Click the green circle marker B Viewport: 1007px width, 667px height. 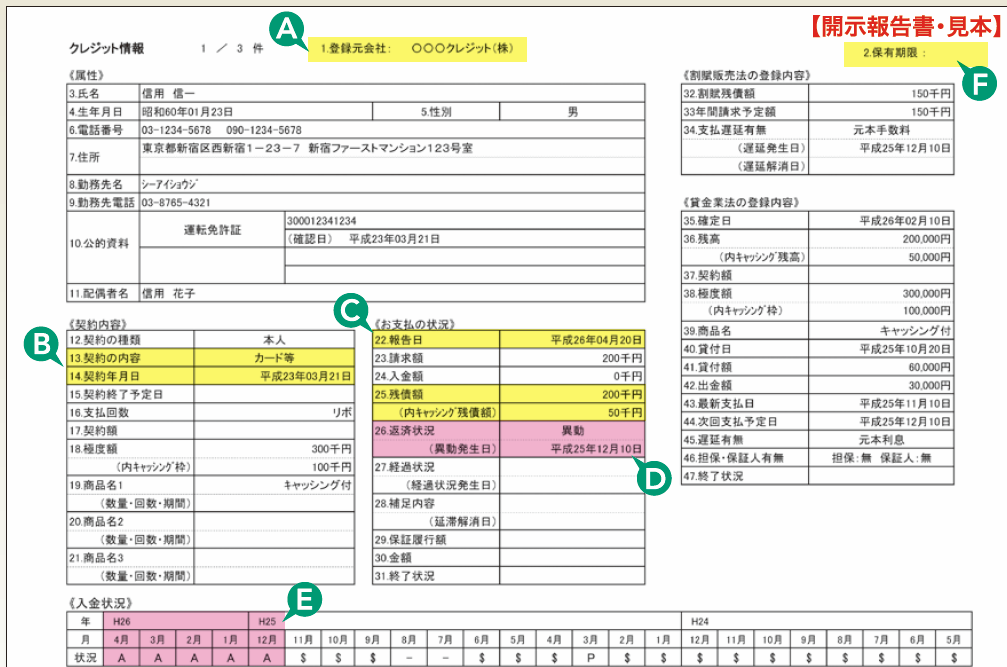click(x=42, y=344)
